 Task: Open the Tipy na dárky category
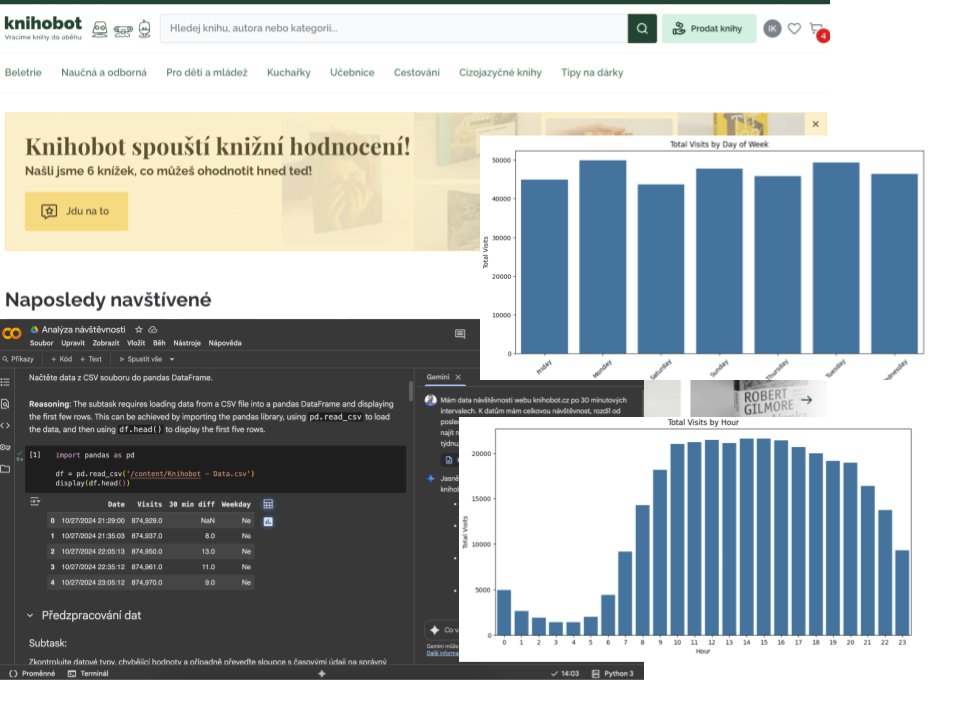pyautogui.click(x=592, y=72)
